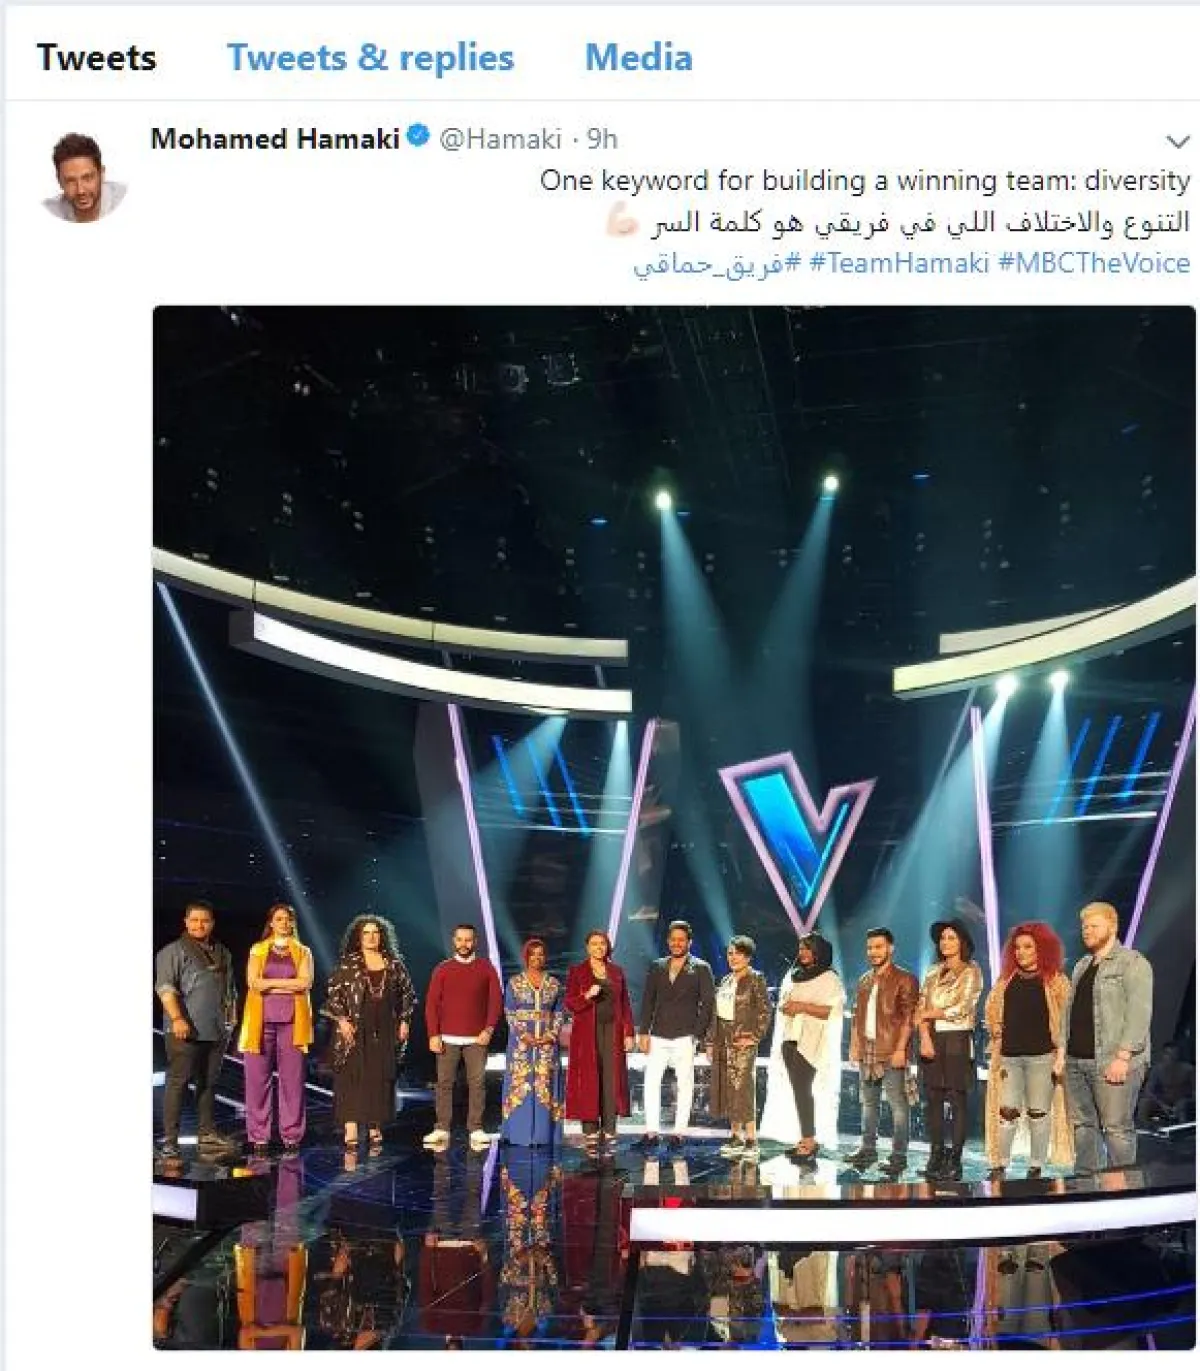
Task: Expand the tweet options chevron
Action: (x=1178, y=141)
